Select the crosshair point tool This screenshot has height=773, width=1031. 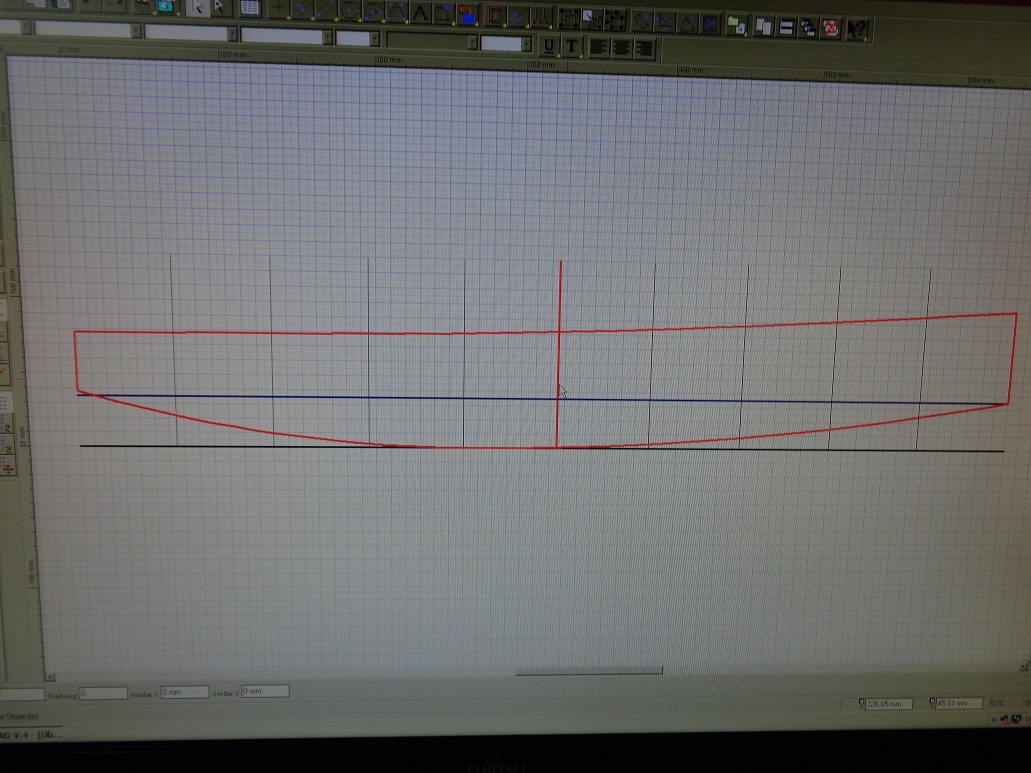click(x=279, y=10)
